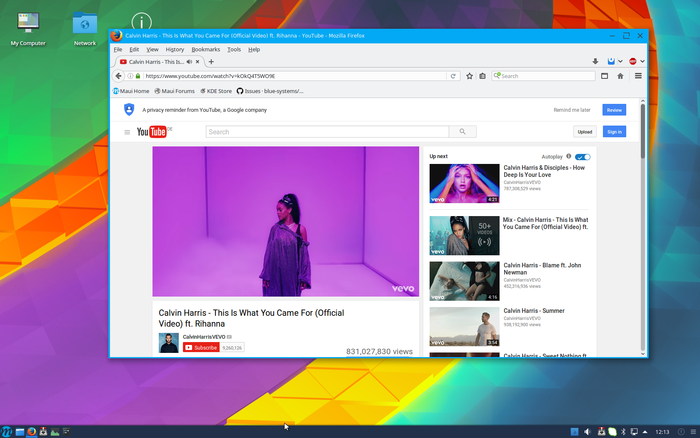The image size is (700, 438).
Task: Click the Sign in button
Action: pos(614,132)
